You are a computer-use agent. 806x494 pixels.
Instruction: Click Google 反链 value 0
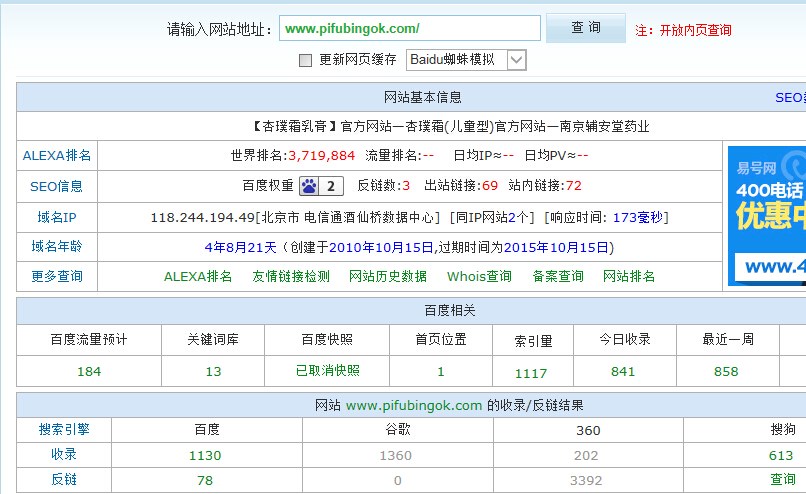[397, 480]
